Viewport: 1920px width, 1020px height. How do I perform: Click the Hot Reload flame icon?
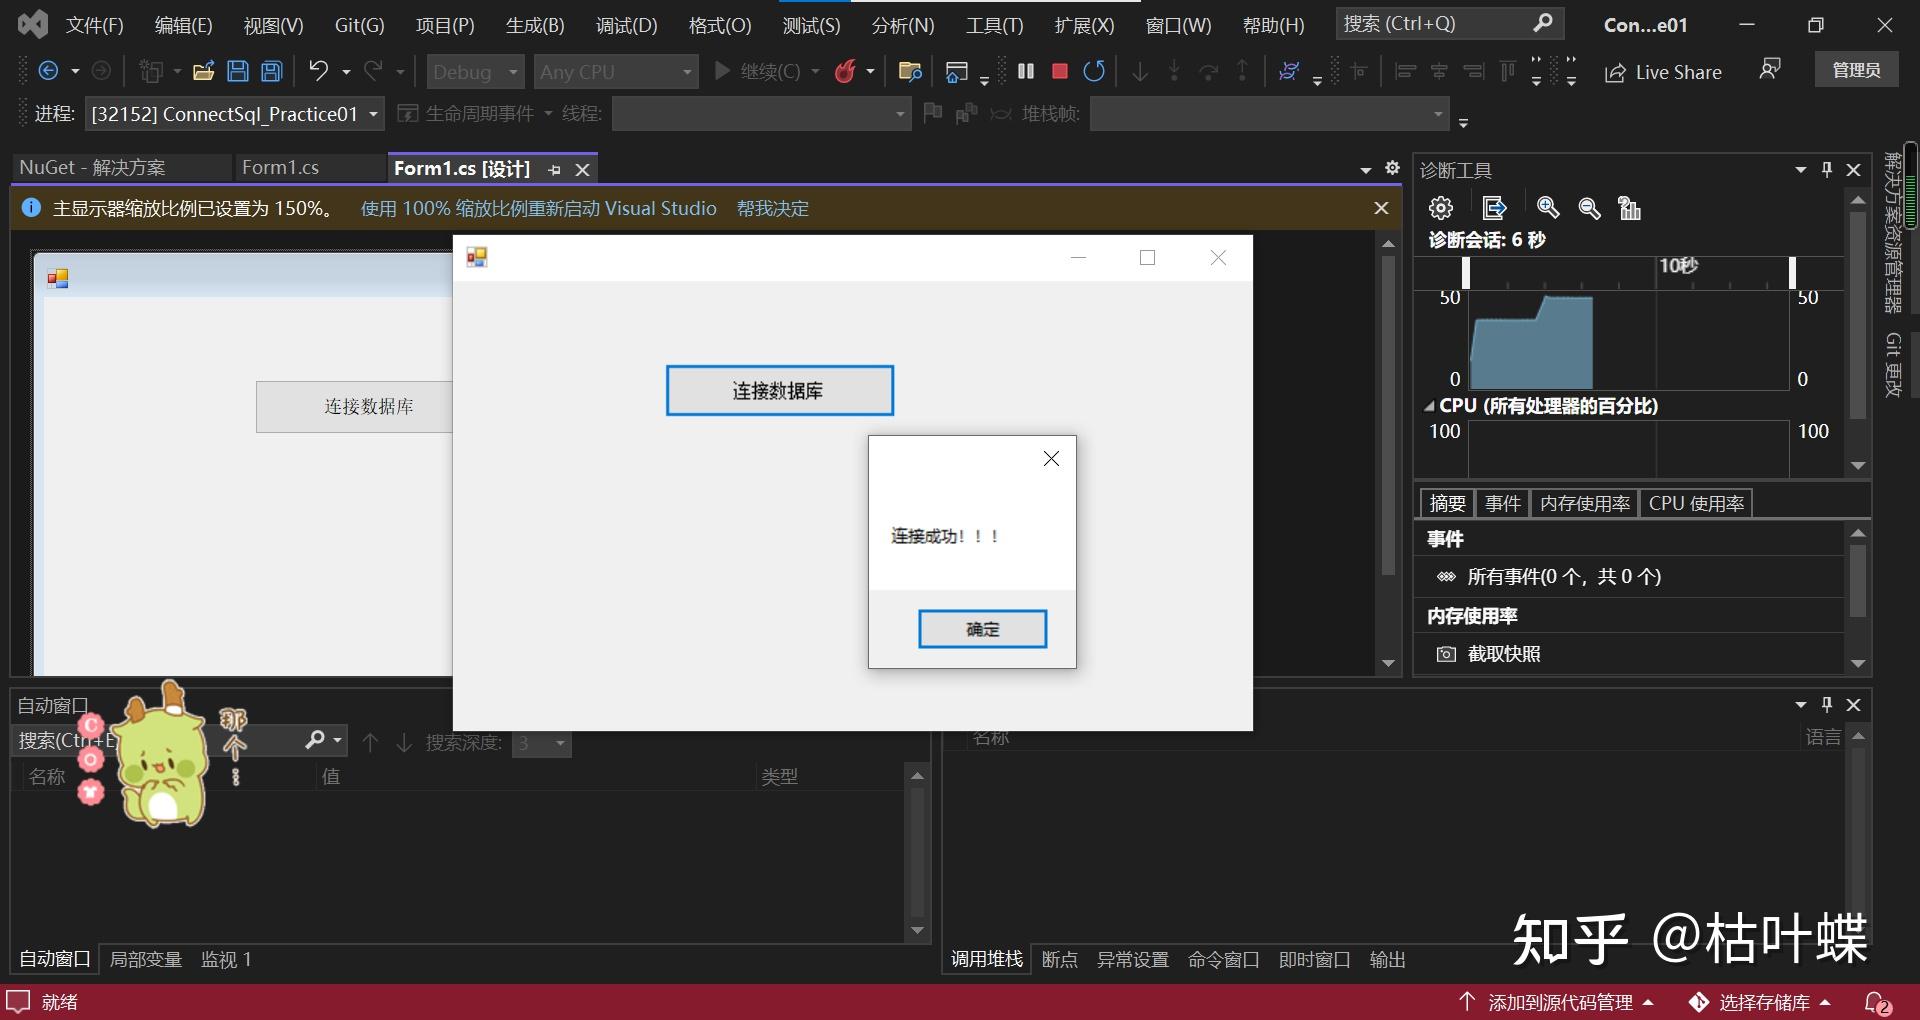coord(845,71)
